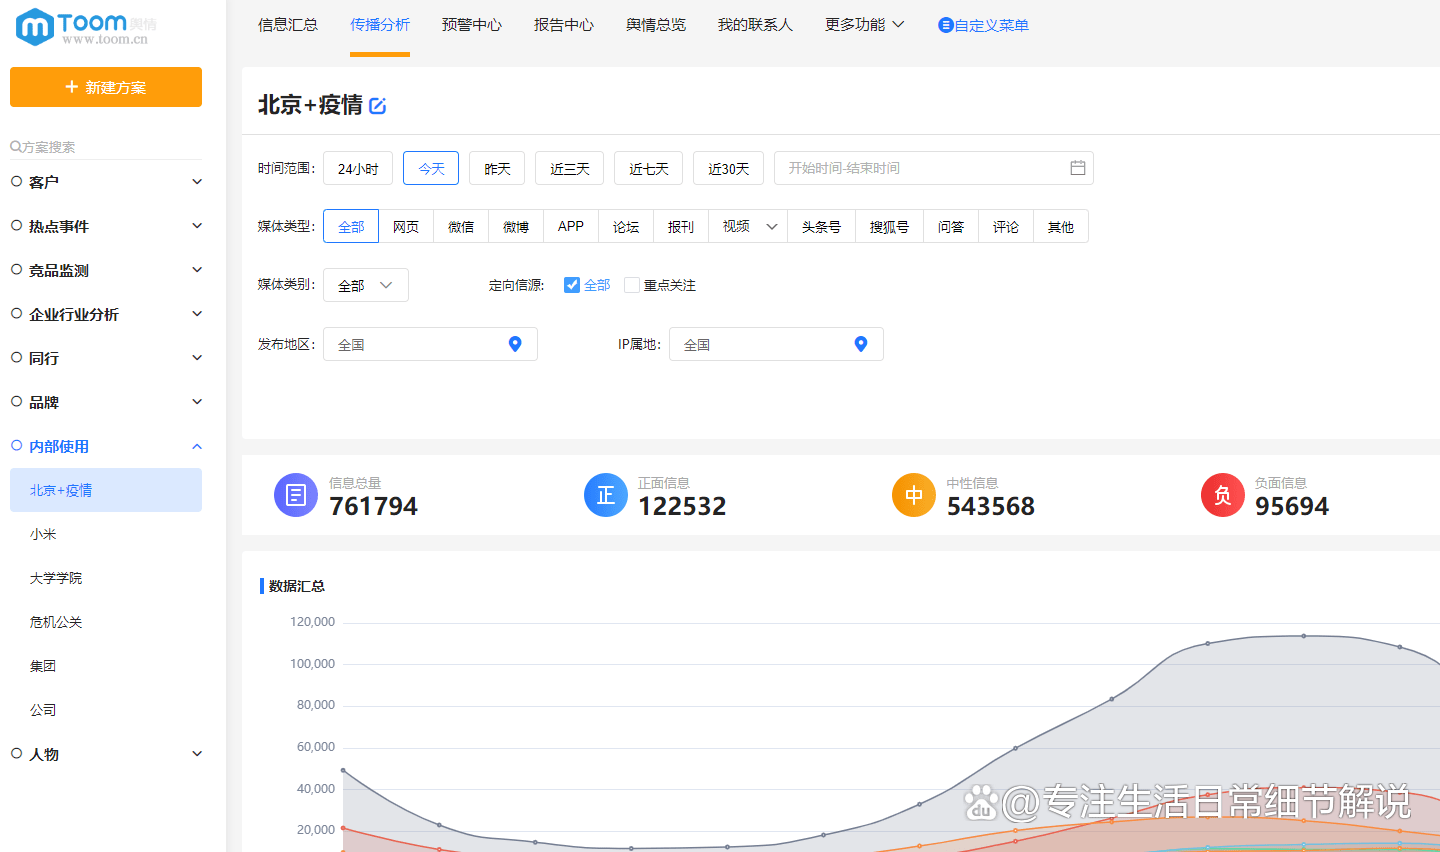Image resolution: width=1440 pixels, height=852 pixels.
Task: Check the 全部 定向信源 checkbox
Action: [572, 285]
